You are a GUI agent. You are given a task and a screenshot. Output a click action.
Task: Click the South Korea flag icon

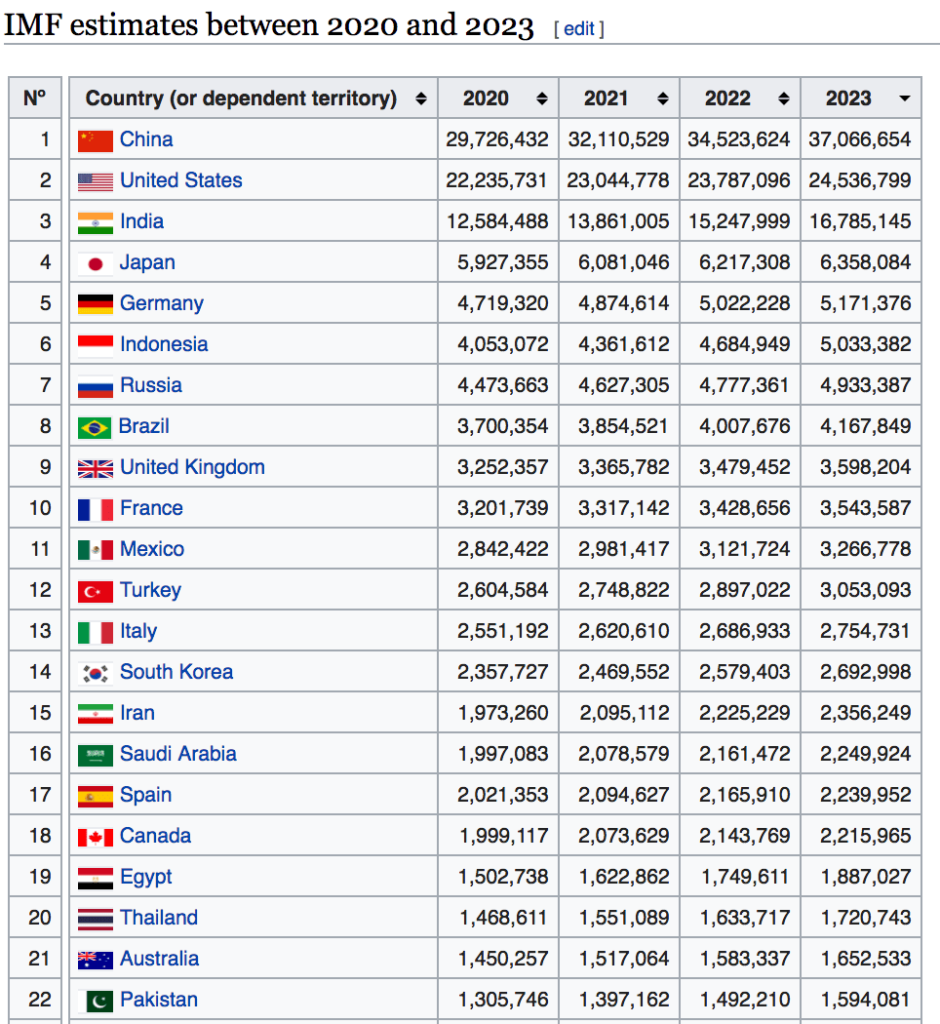tap(95, 673)
